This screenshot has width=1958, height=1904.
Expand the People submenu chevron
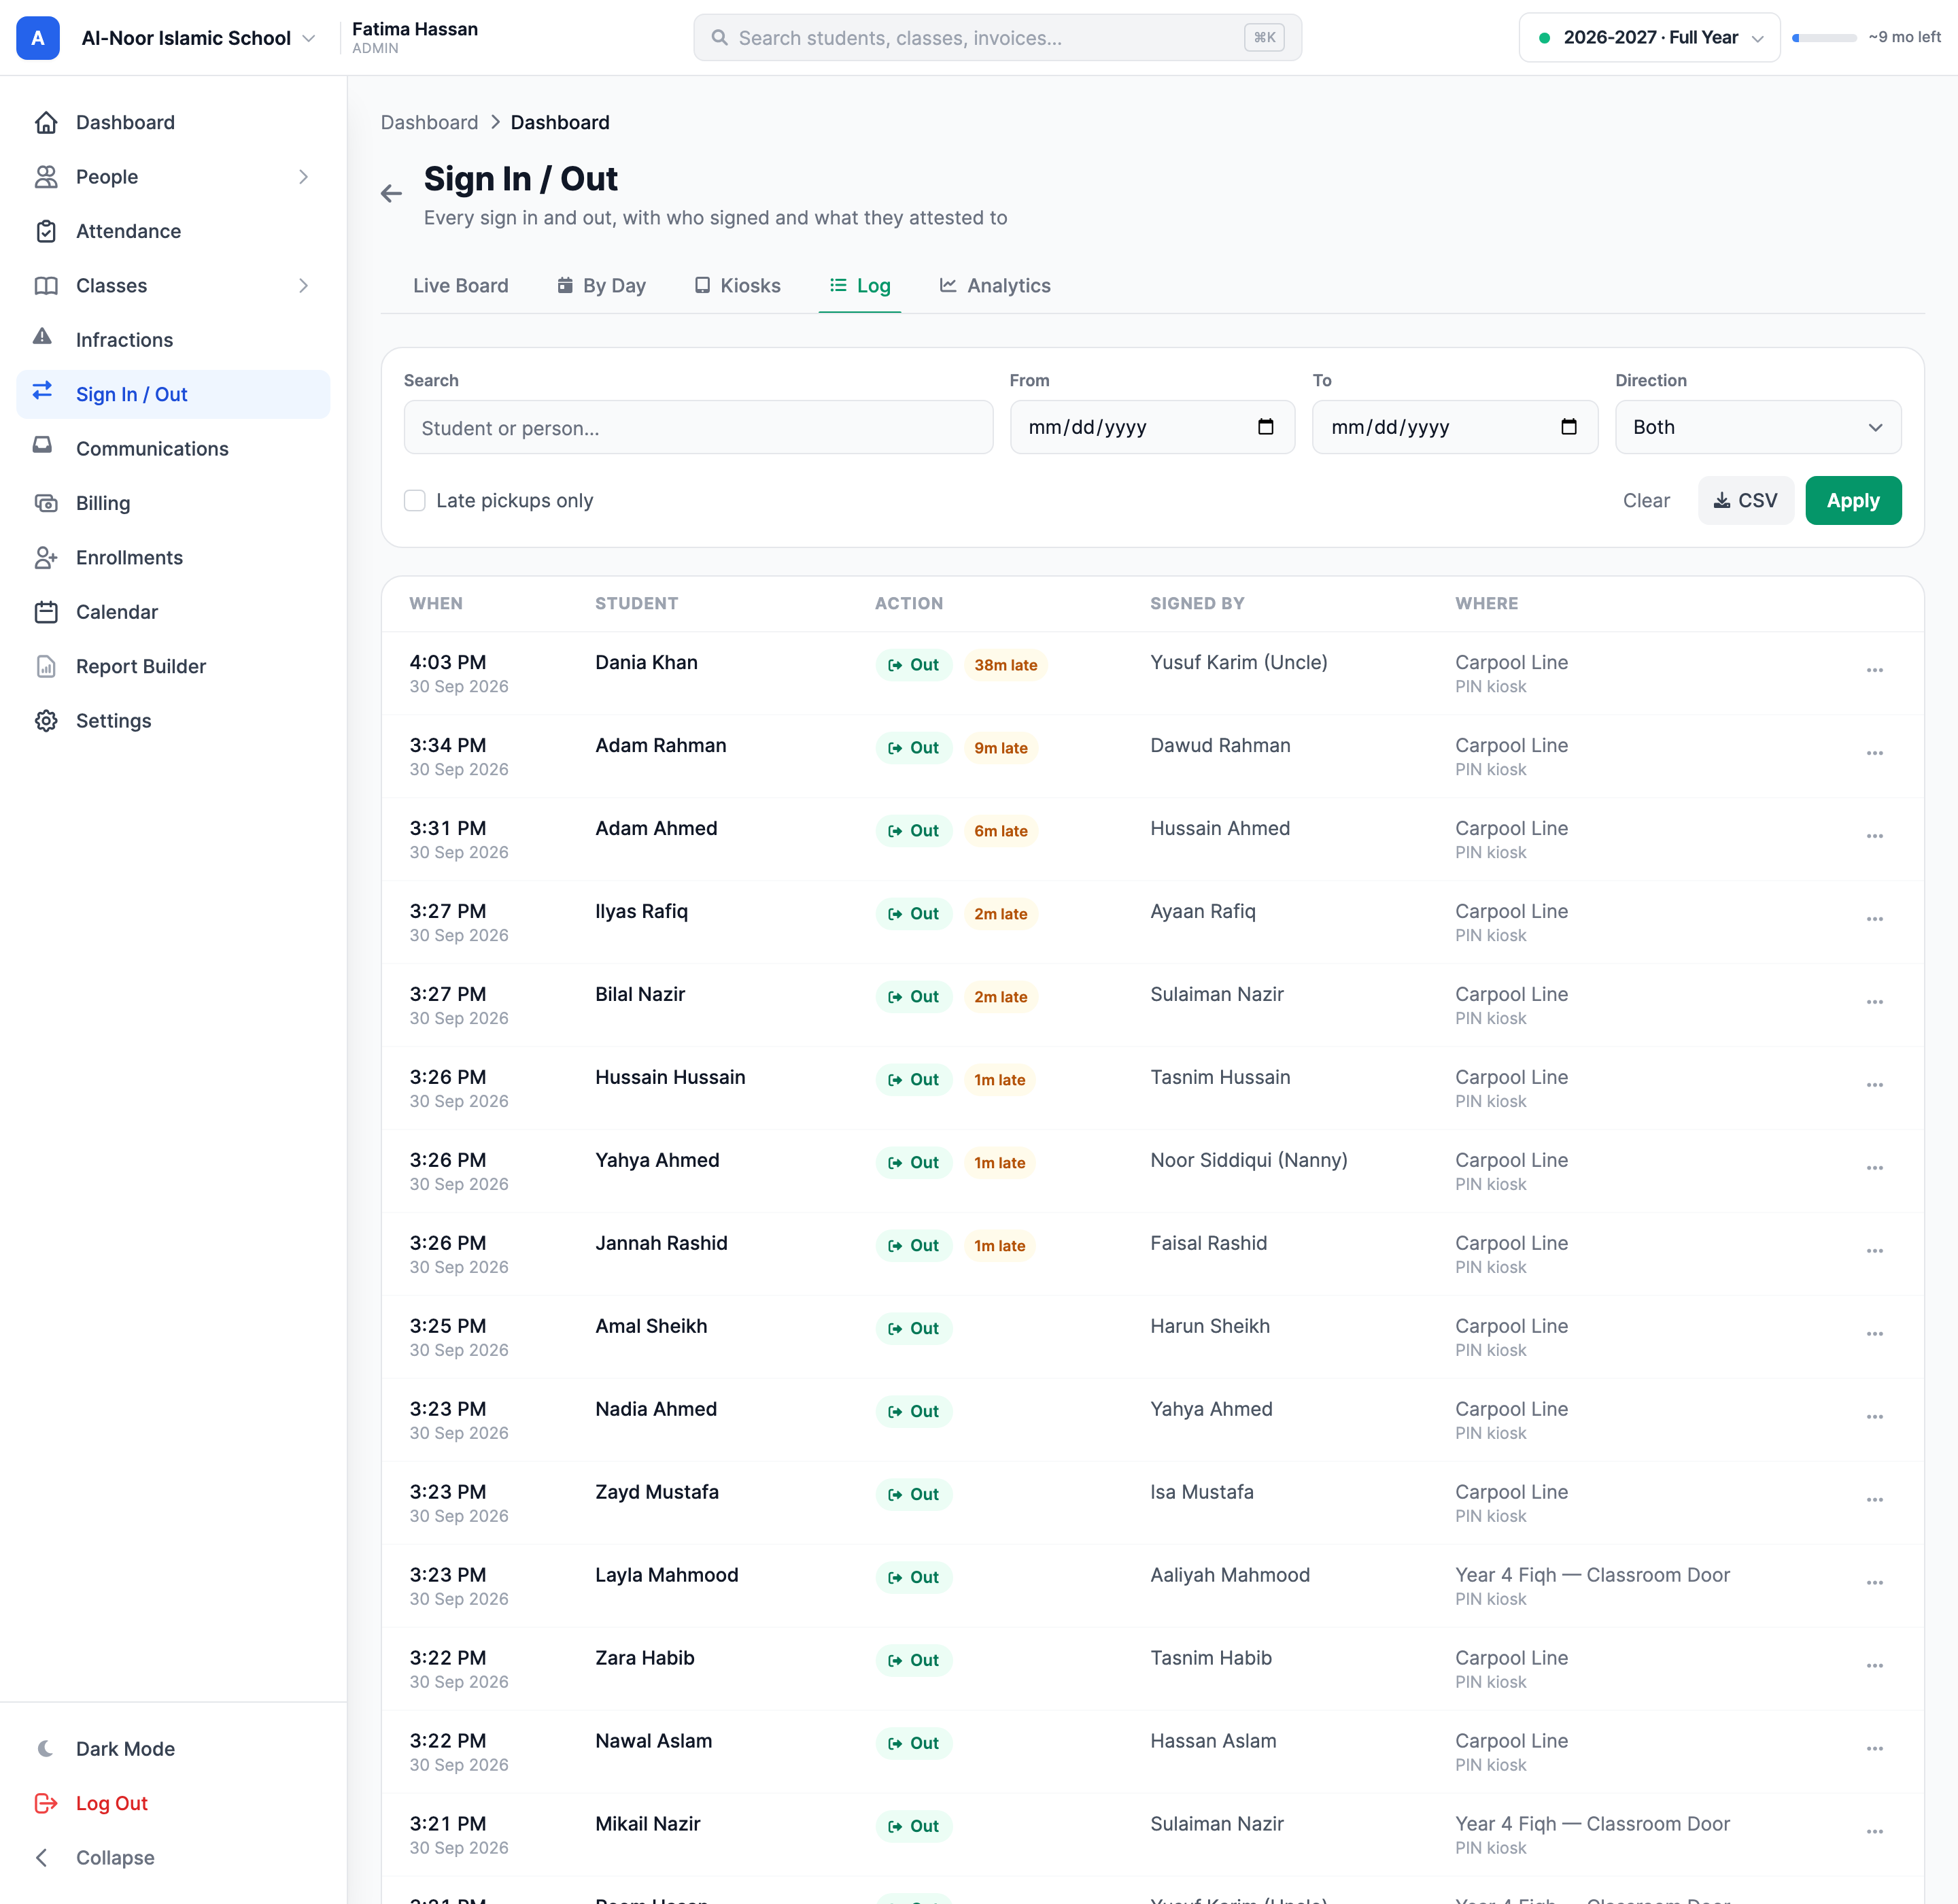tap(304, 177)
